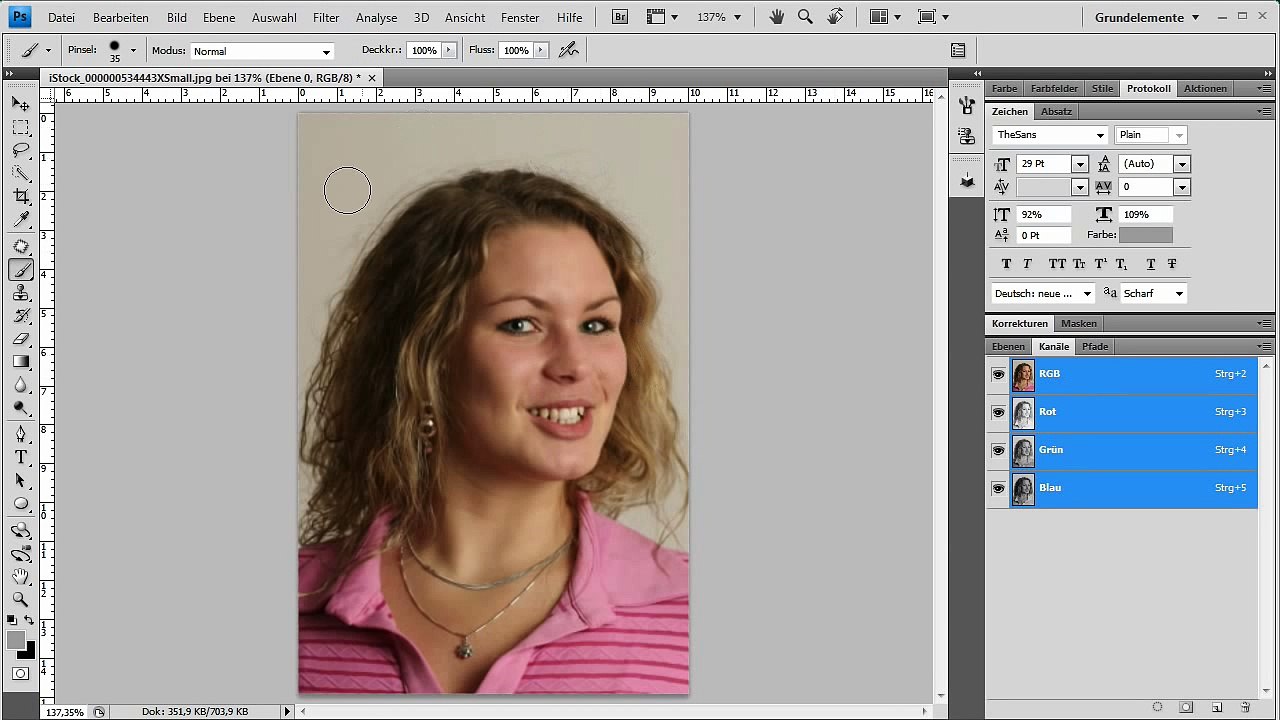Click the background color swatch
Viewport: 1280px width, 720px height.
coord(28,651)
